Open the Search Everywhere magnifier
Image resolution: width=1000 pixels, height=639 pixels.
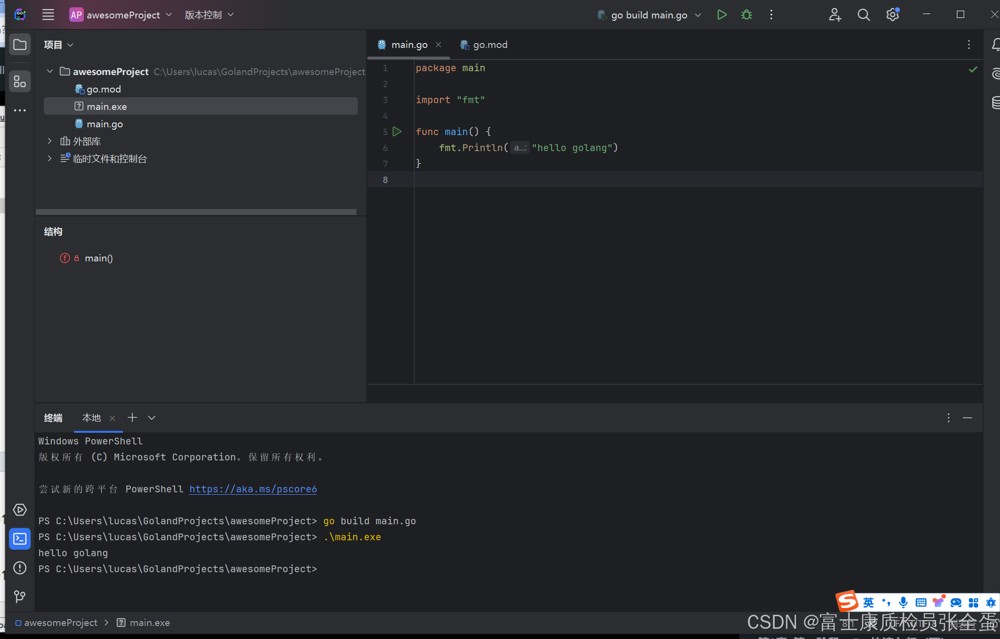click(863, 15)
